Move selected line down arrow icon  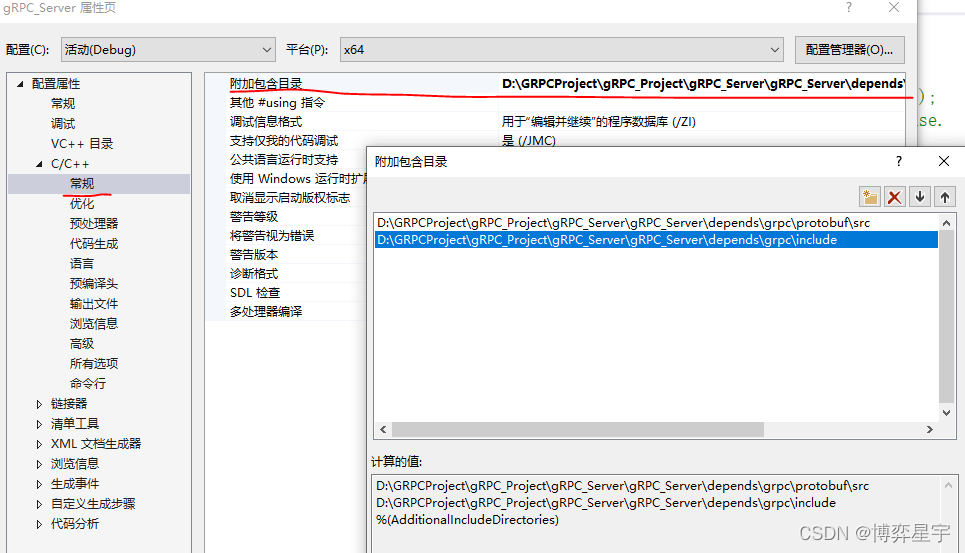920,197
